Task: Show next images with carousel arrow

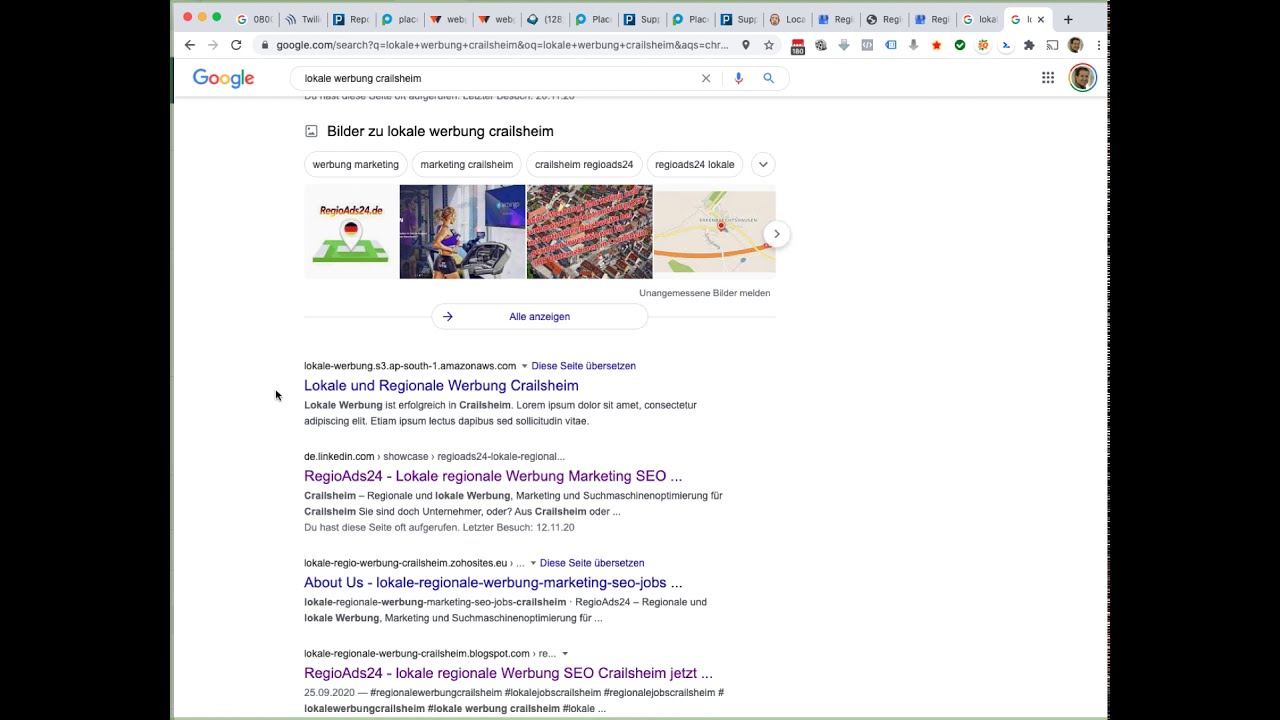Action: click(x=777, y=234)
